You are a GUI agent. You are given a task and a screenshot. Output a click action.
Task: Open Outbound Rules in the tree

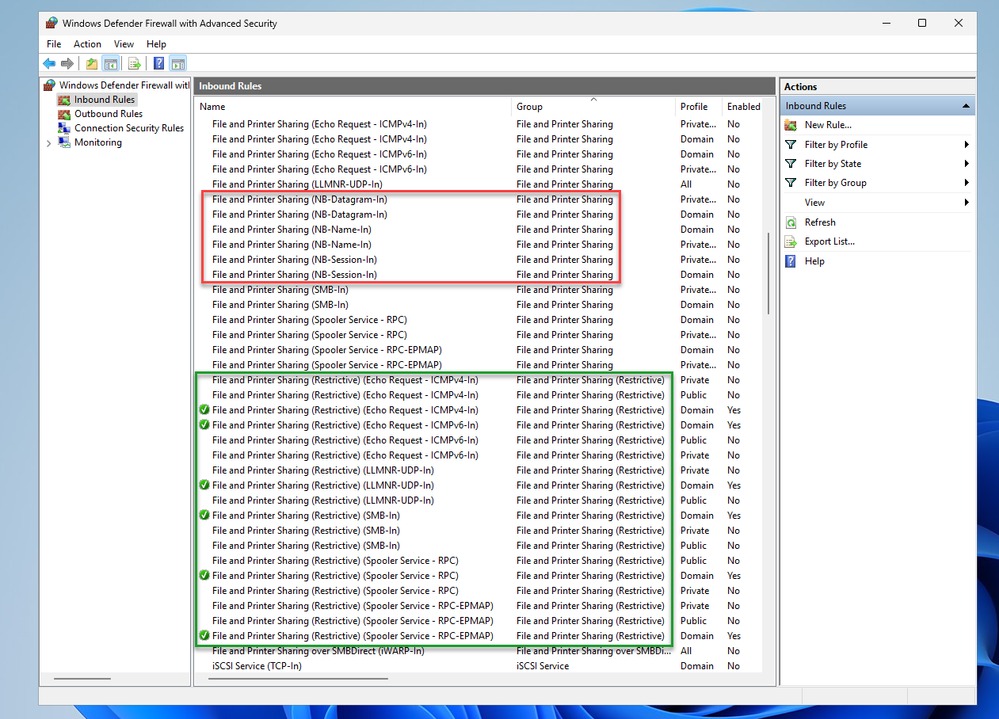click(x=108, y=114)
